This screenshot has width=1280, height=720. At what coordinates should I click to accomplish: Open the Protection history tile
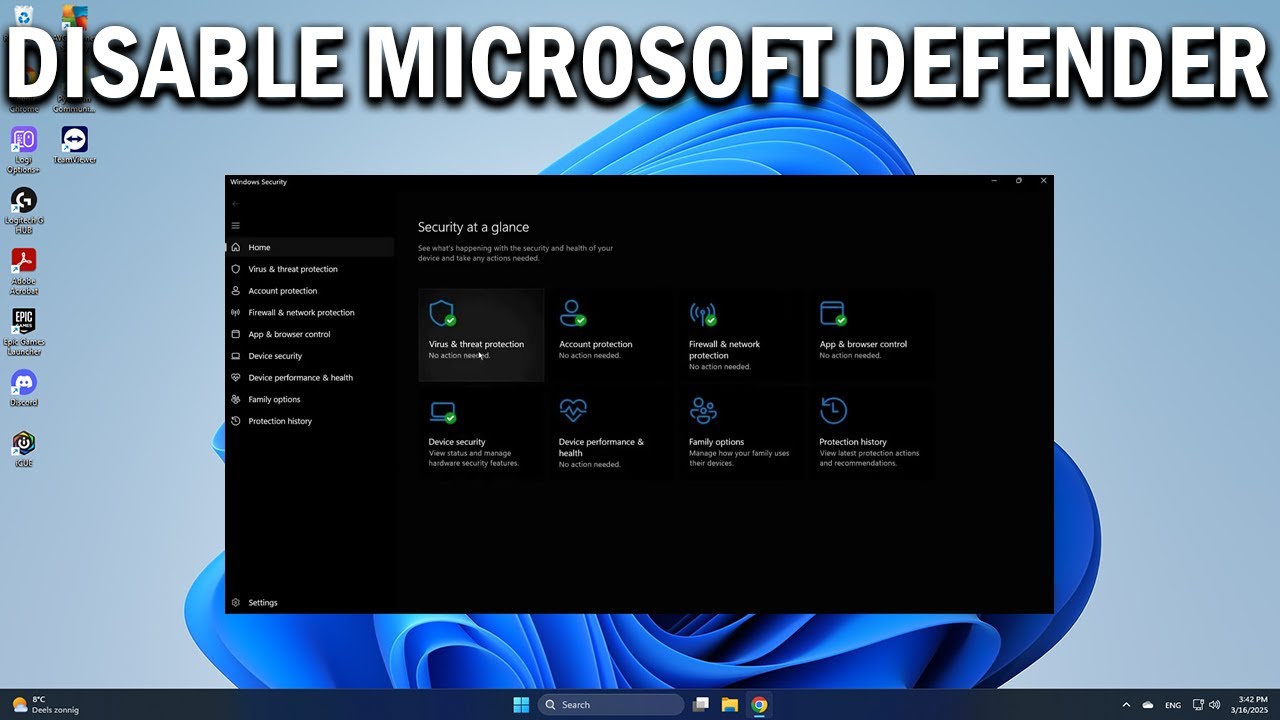point(871,433)
